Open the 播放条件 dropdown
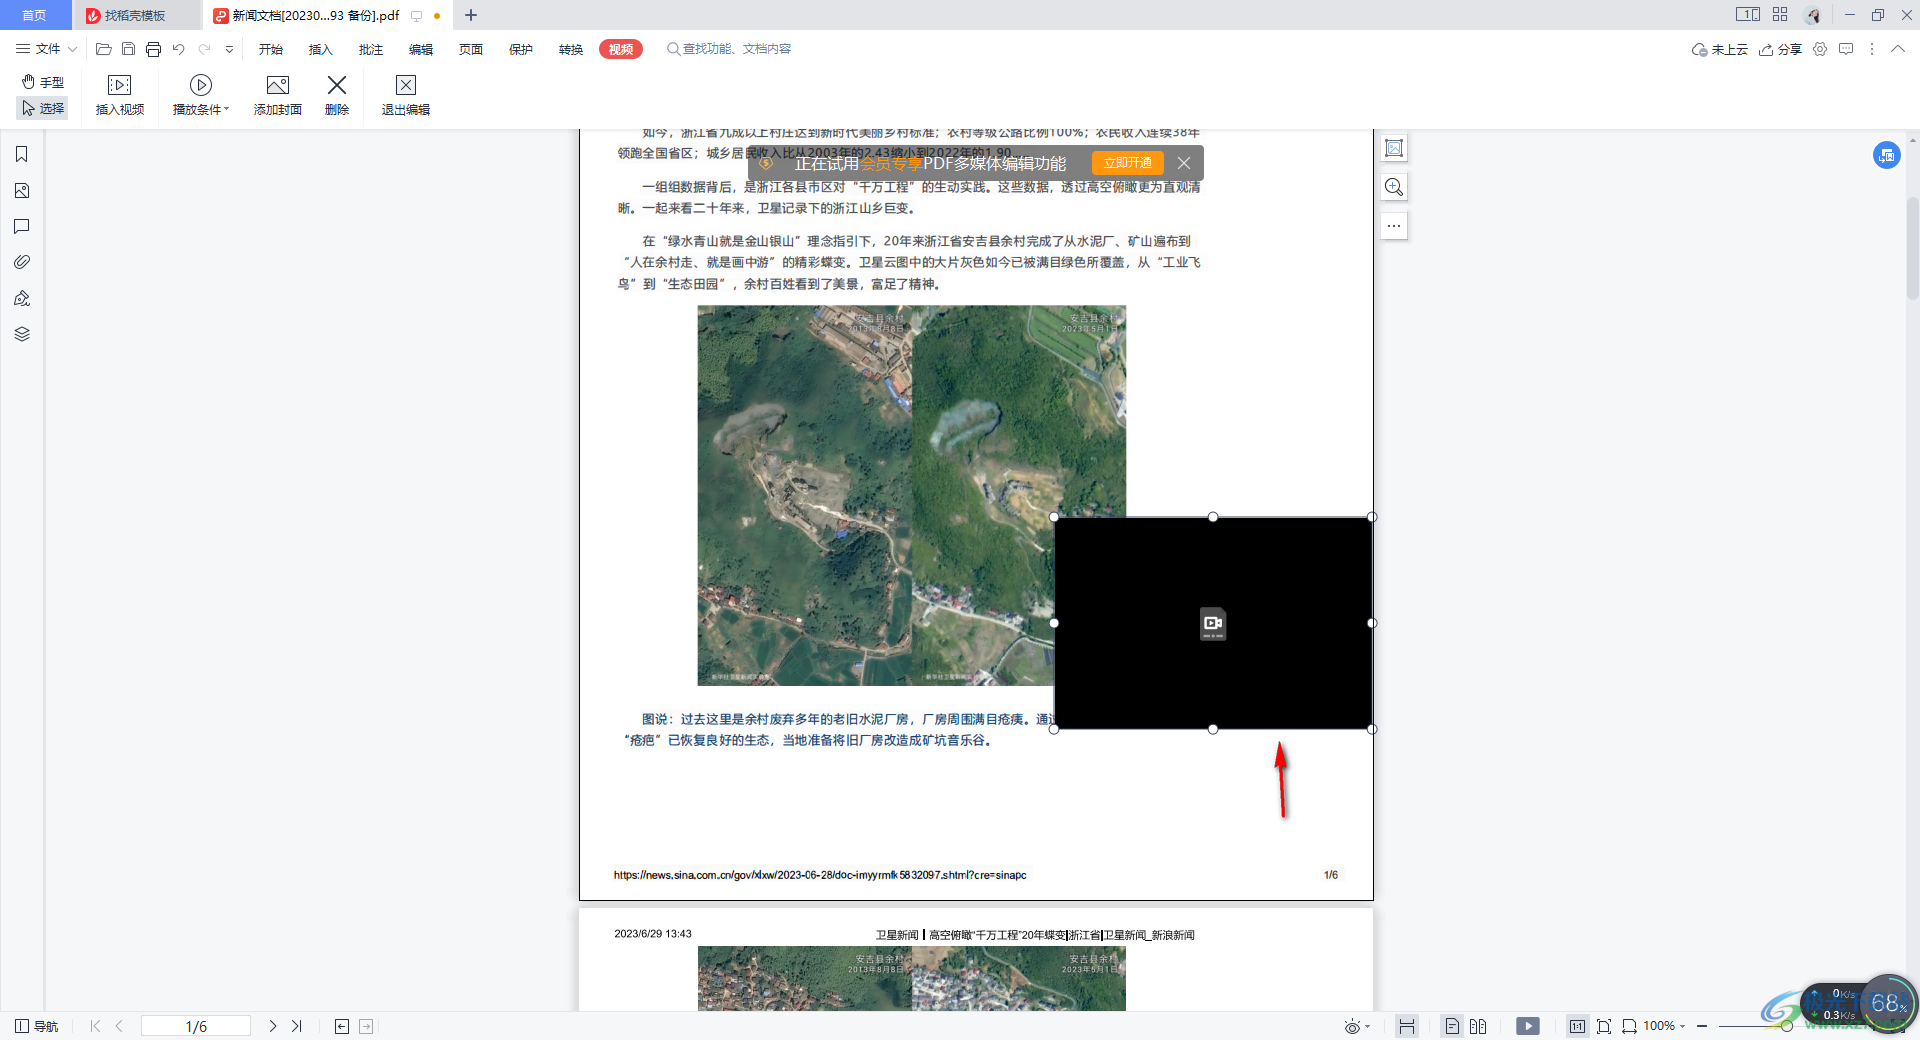Screen dimensions: 1920x1040 pos(201,95)
